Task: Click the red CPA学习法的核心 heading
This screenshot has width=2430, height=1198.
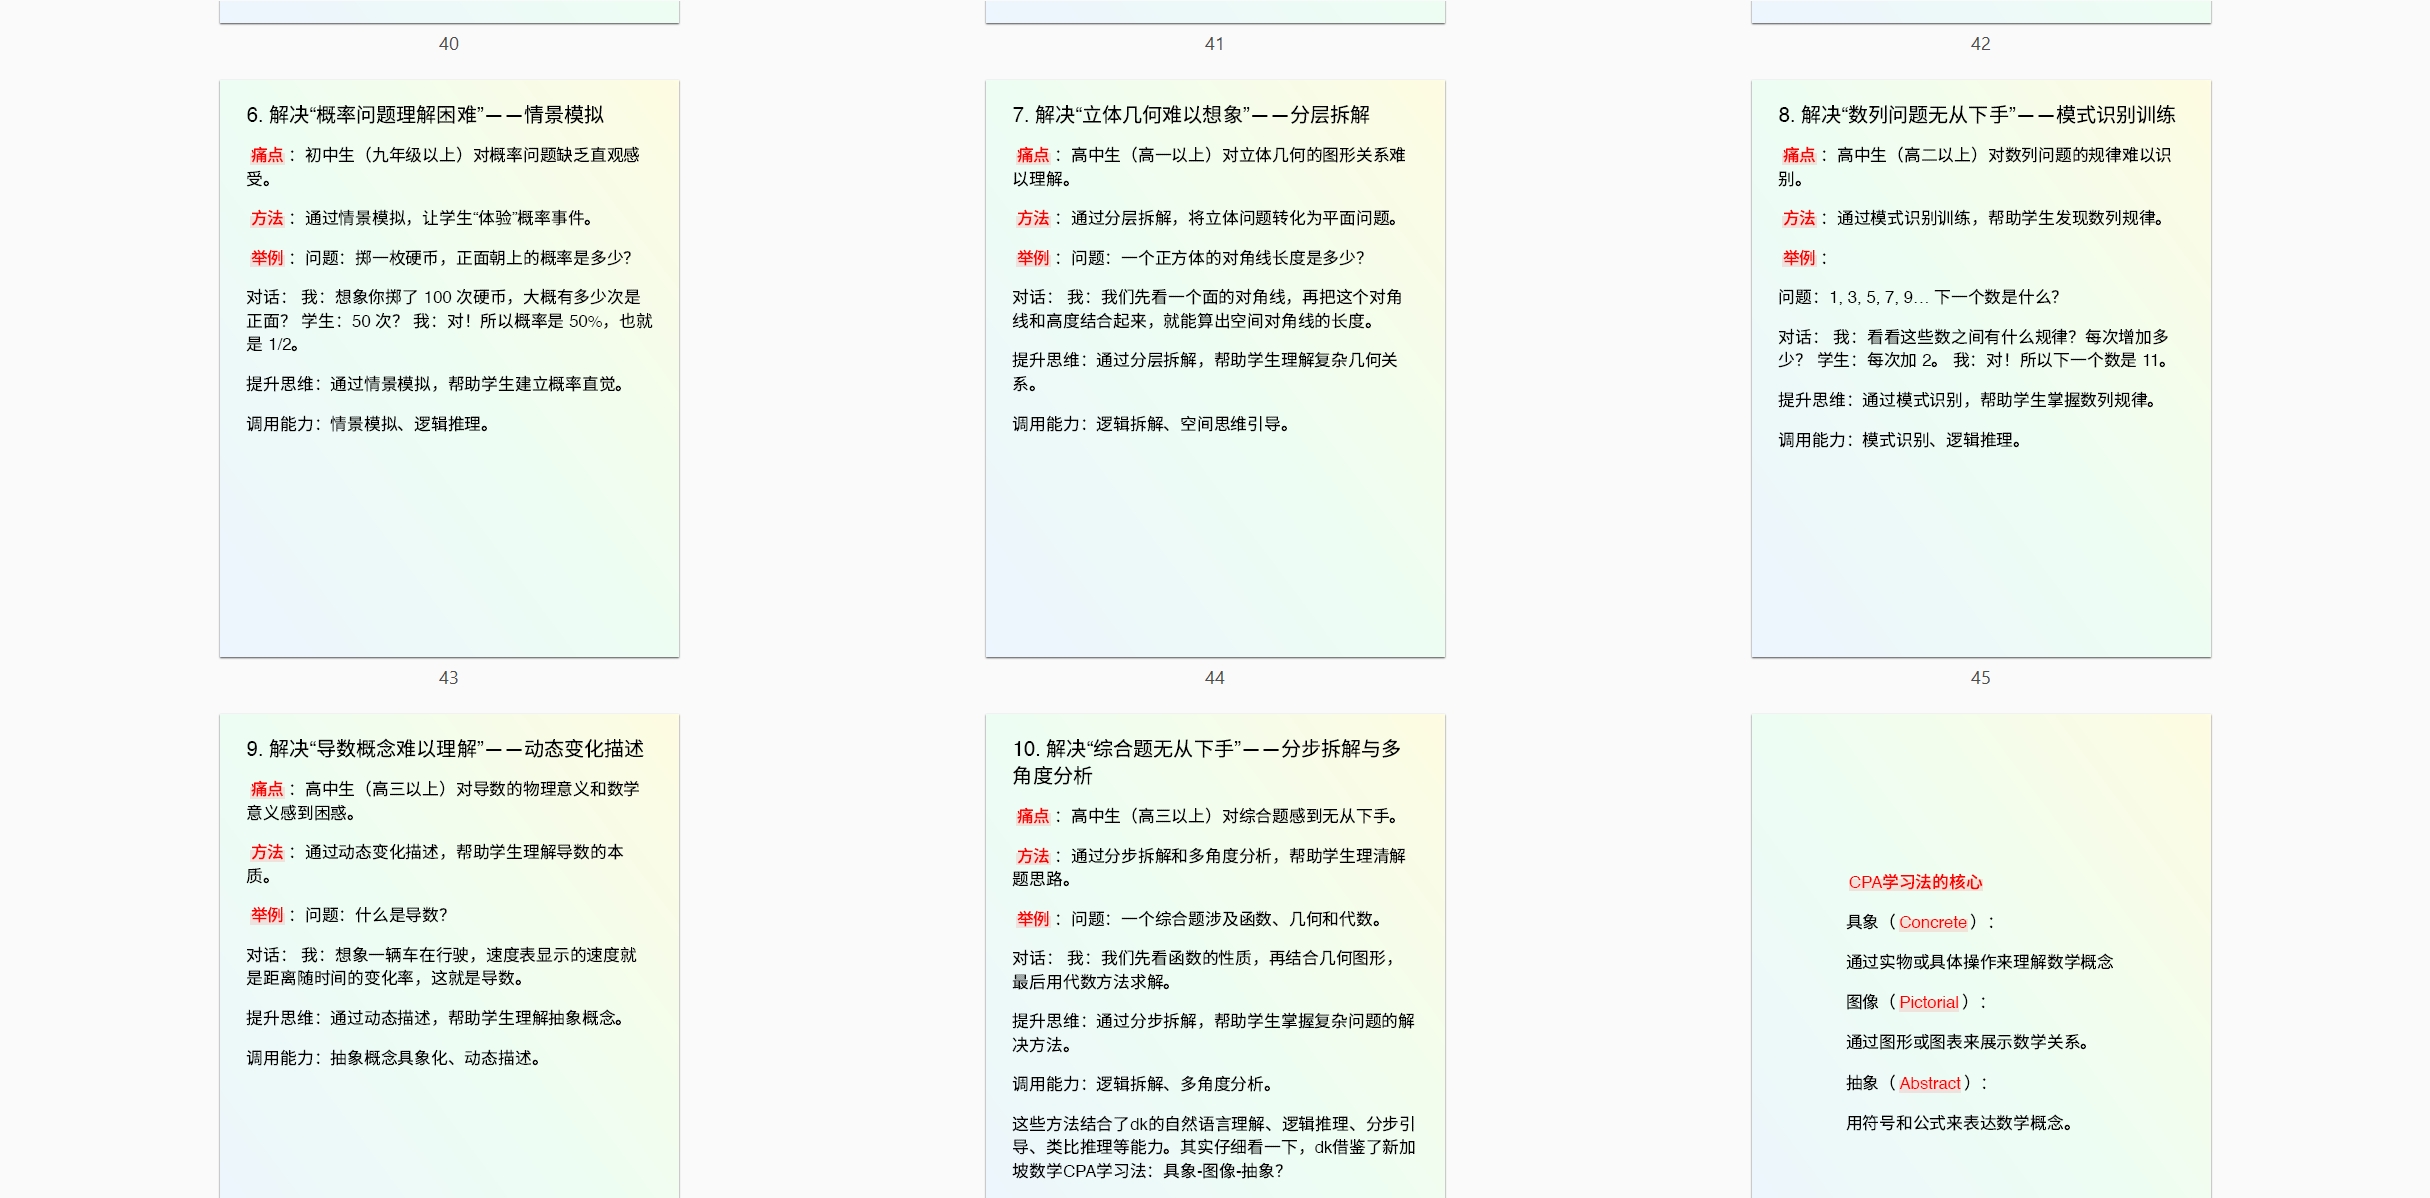Action: pos(1914,882)
